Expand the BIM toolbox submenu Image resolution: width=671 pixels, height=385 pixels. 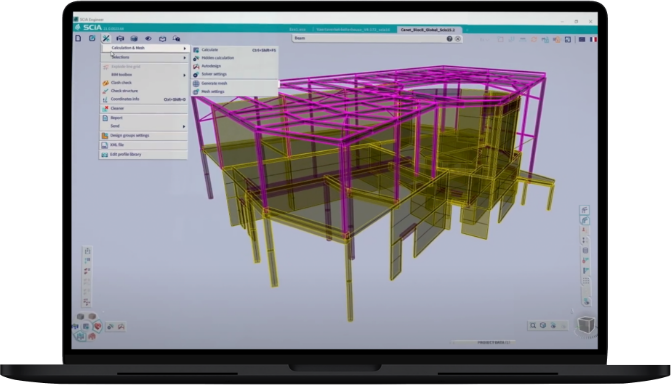point(144,74)
